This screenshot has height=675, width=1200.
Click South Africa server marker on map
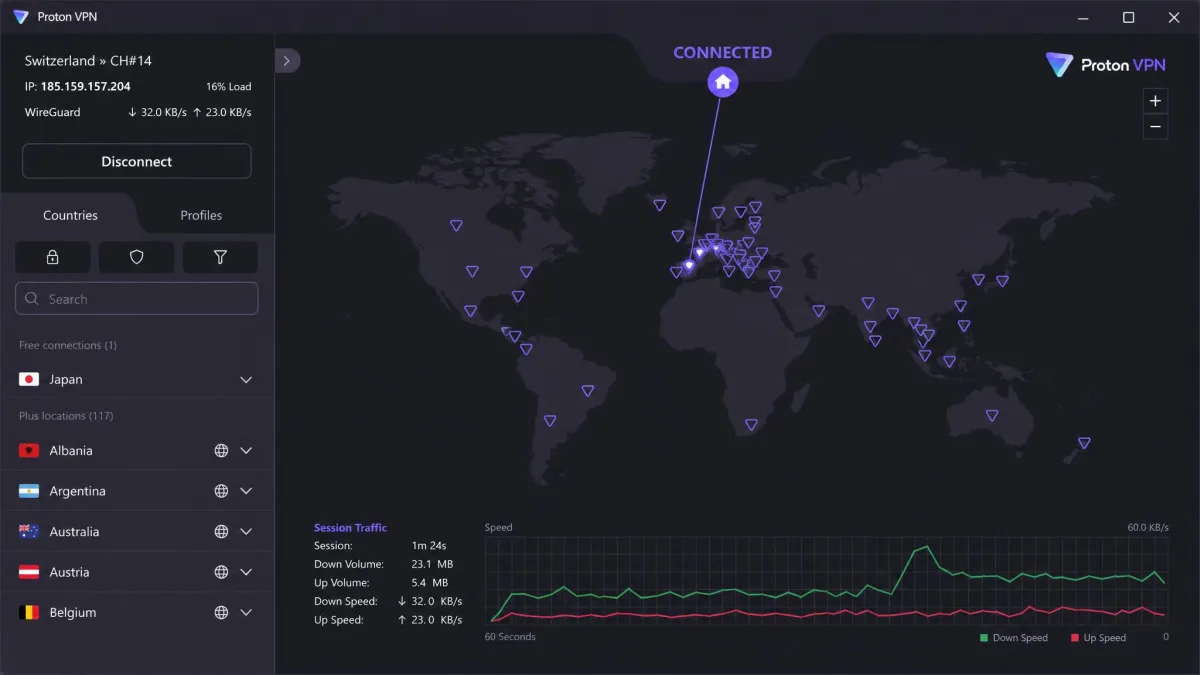[x=751, y=425]
